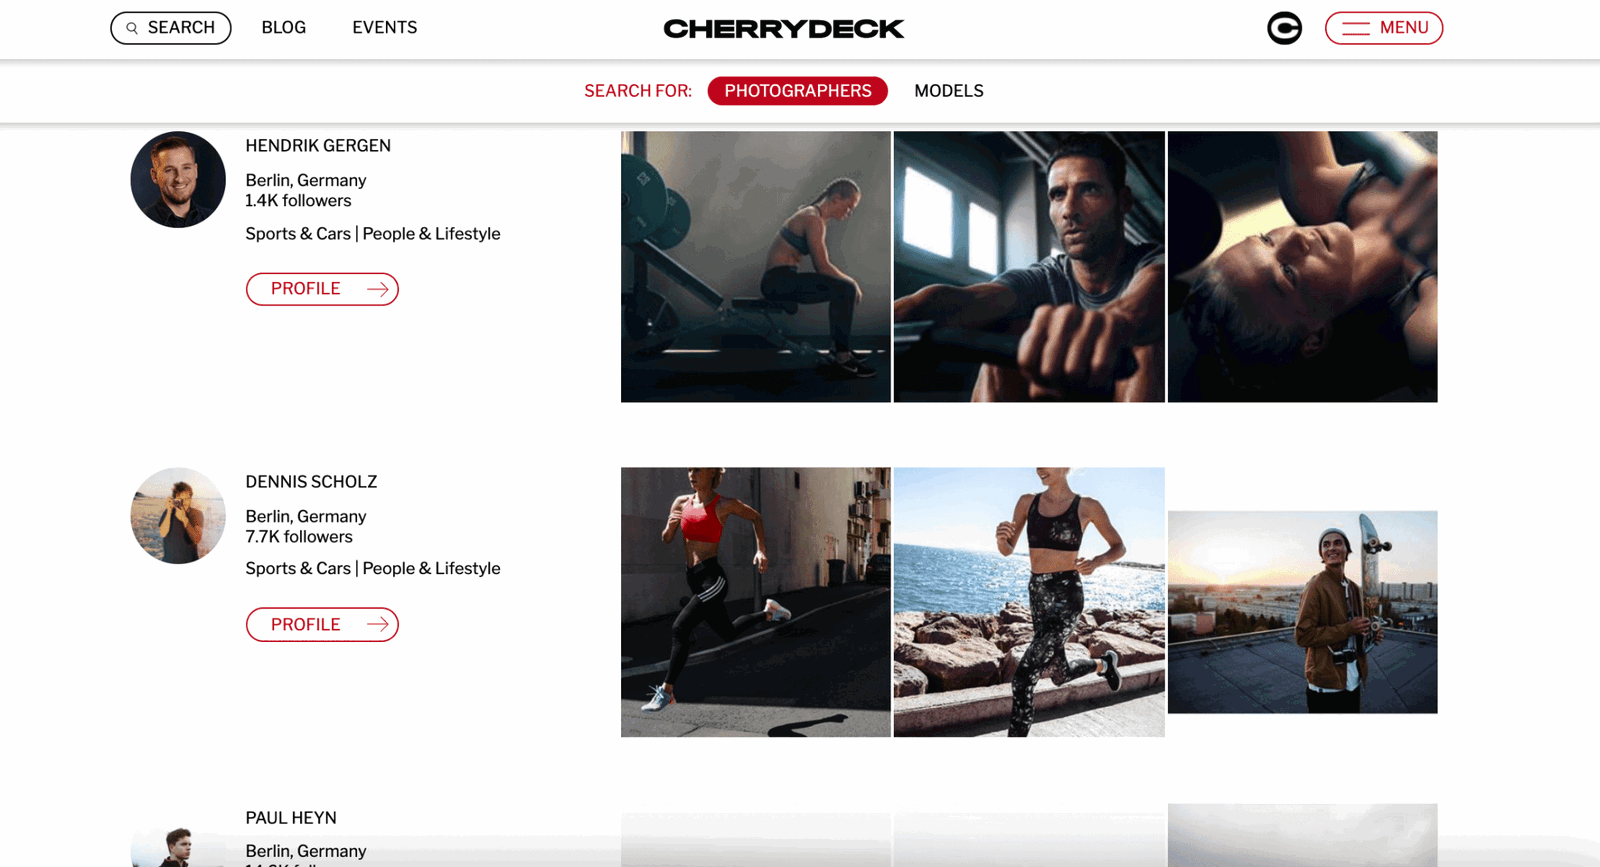Go to the Events page
This screenshot has height=867, width=1600.
click(x=384, y=28)
